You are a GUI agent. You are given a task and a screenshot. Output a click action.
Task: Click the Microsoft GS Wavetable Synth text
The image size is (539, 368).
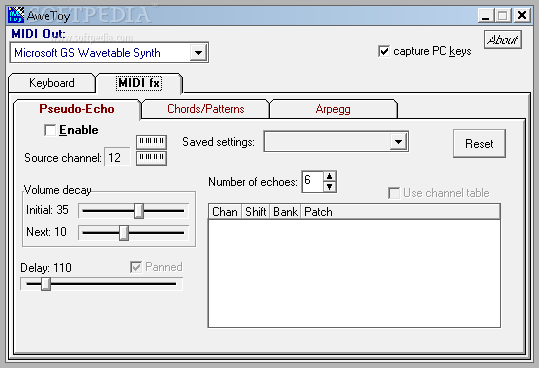pyautogui.click(x=87, y=53)
